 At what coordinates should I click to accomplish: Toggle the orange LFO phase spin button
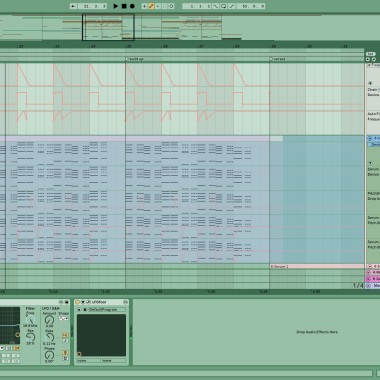65,353
